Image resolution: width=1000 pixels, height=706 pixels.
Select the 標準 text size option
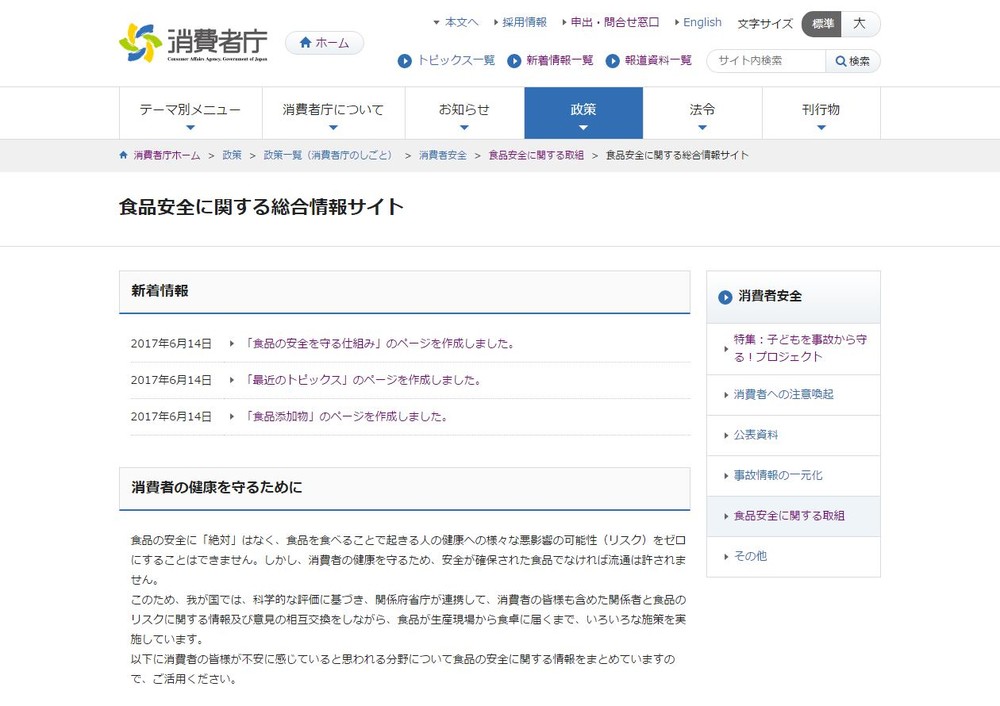pos(822,23)
